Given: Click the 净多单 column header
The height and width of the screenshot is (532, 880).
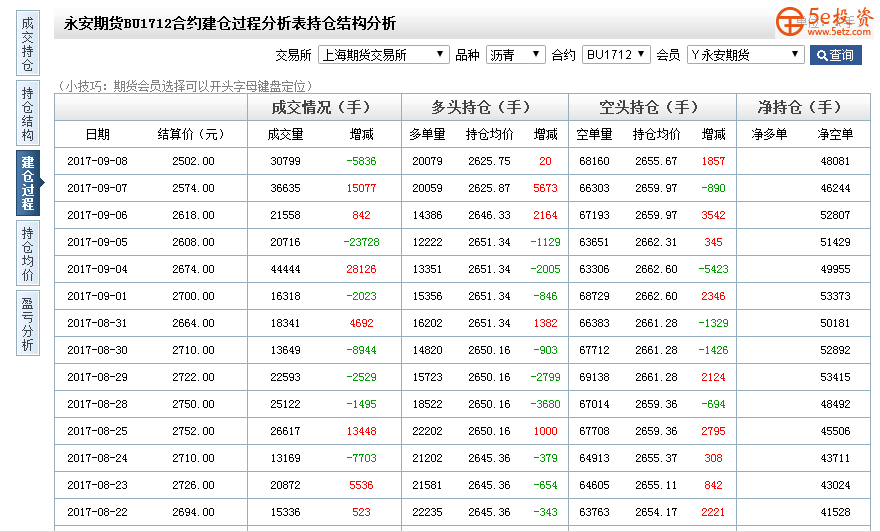Looking at the screenshot, I should pyautogui.click(x=769, y=135).
